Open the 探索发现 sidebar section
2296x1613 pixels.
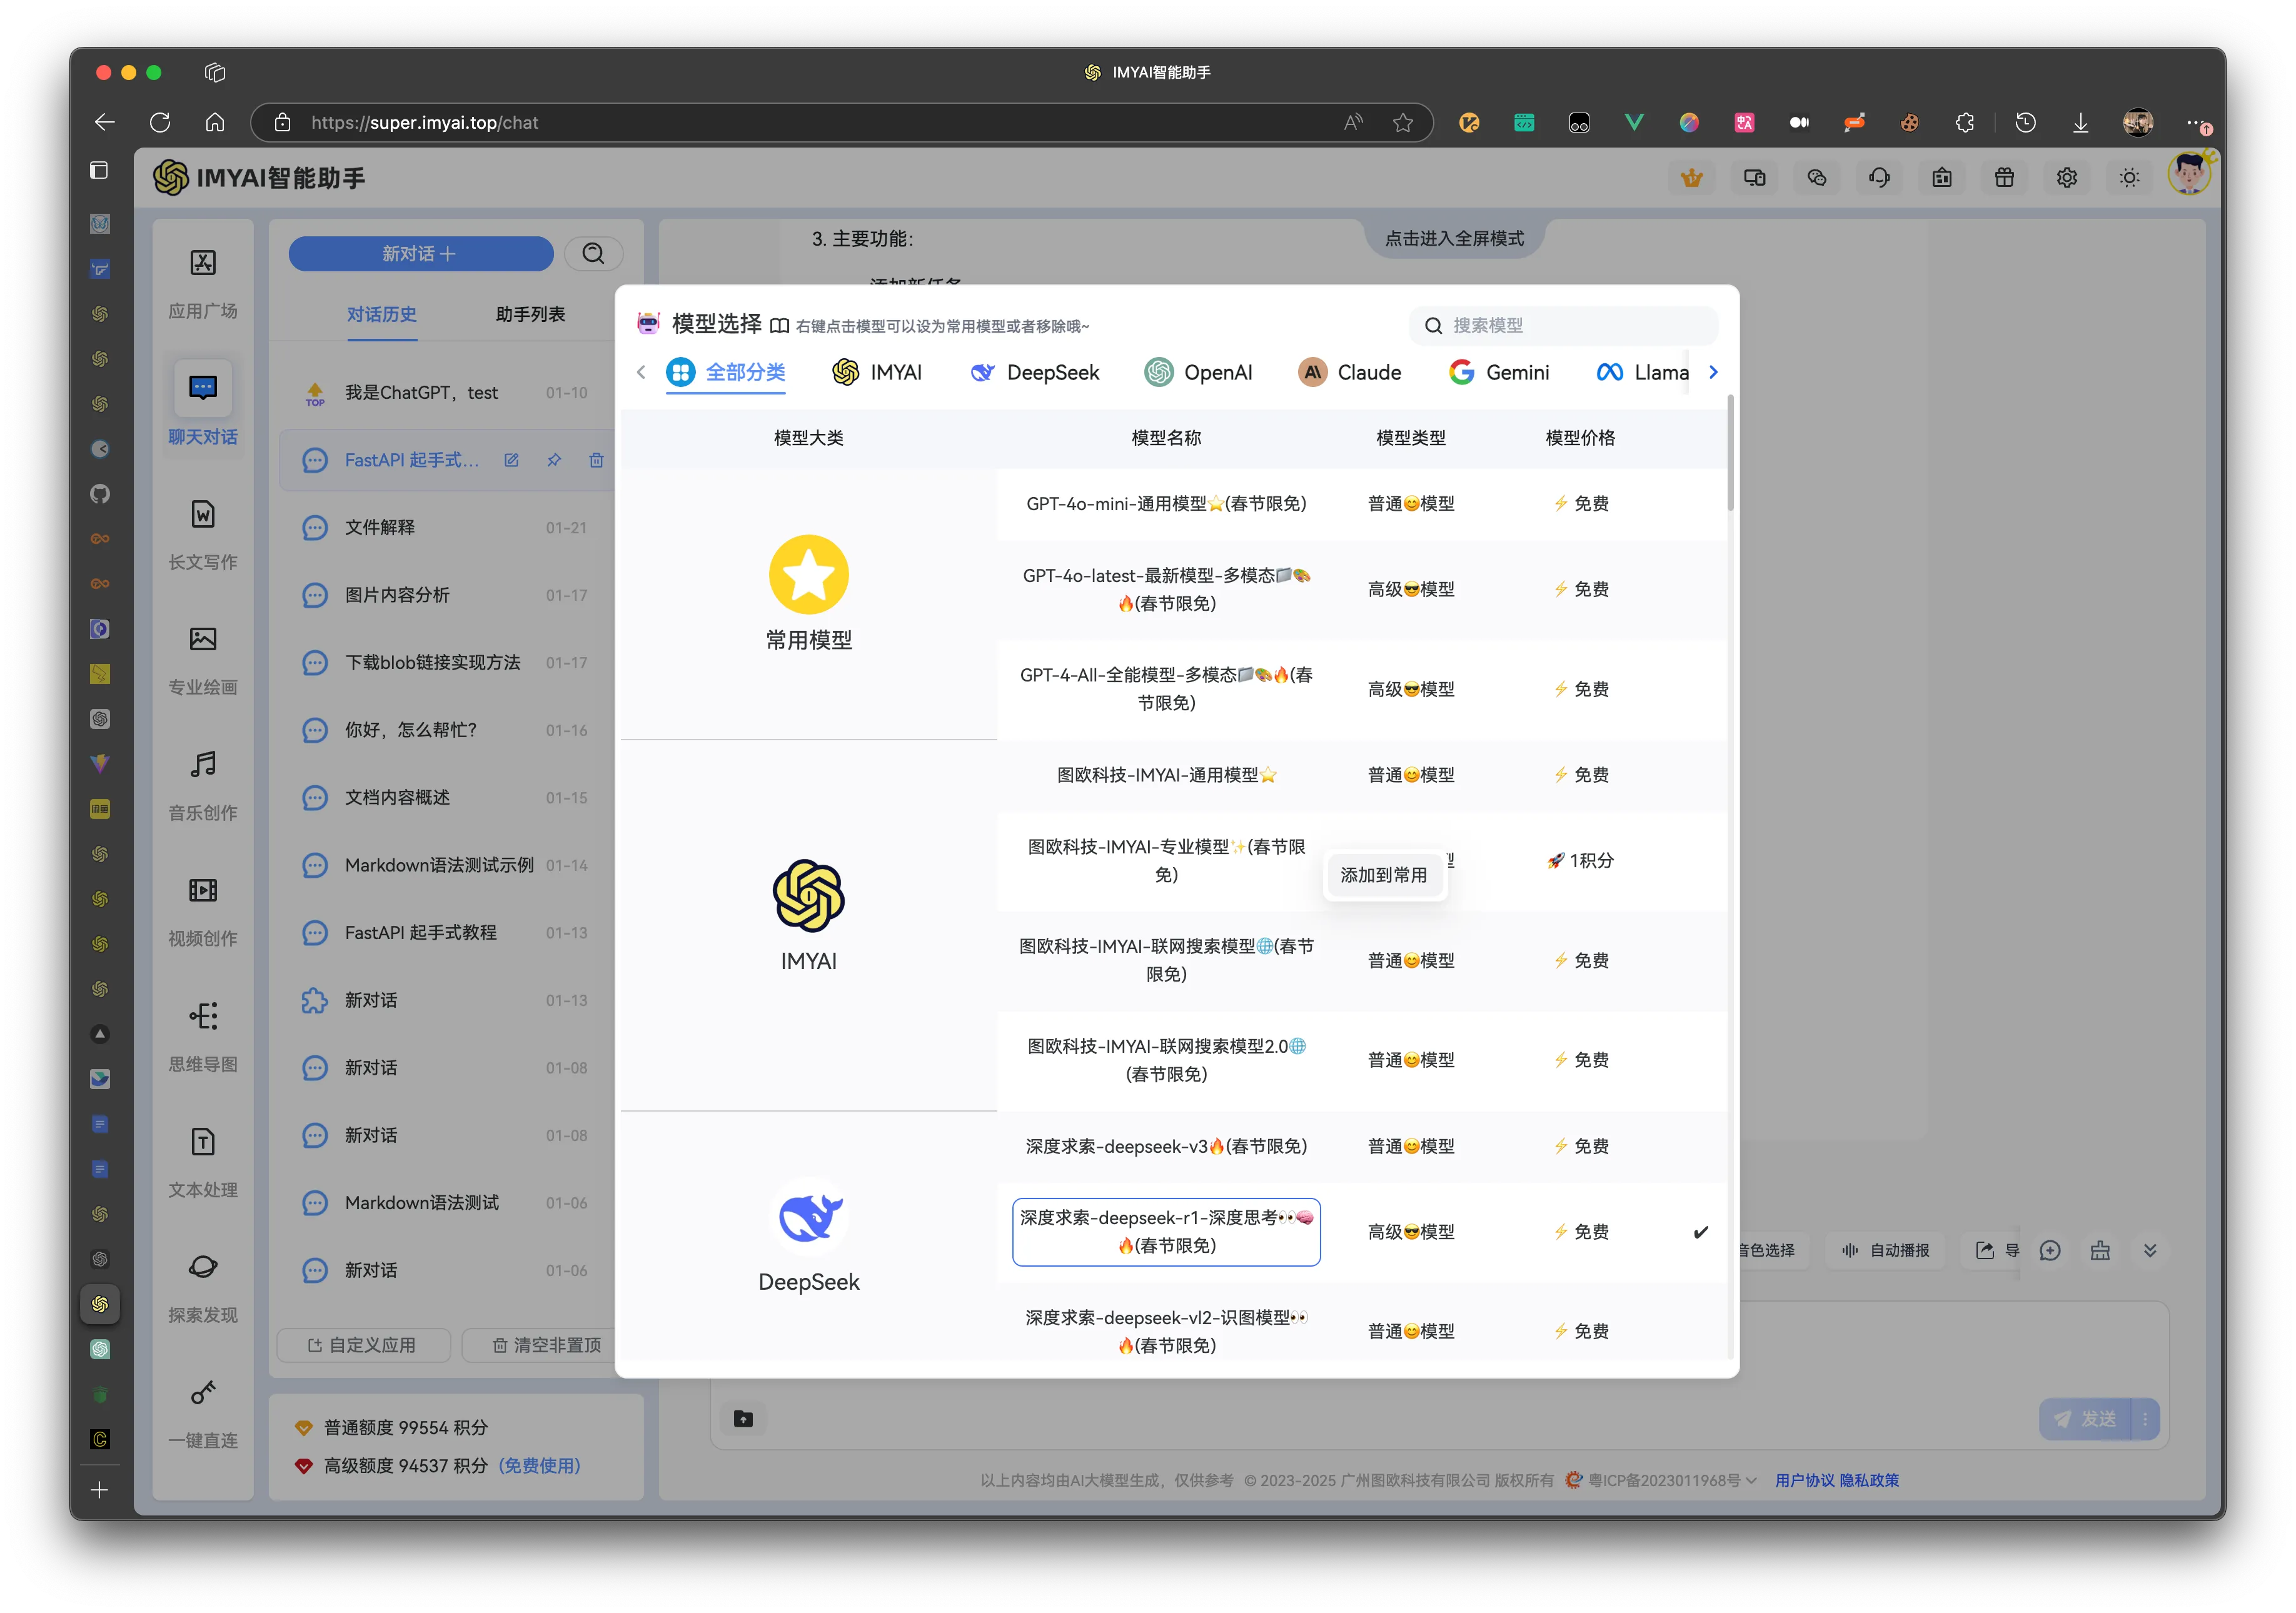tap(203, 1288)
